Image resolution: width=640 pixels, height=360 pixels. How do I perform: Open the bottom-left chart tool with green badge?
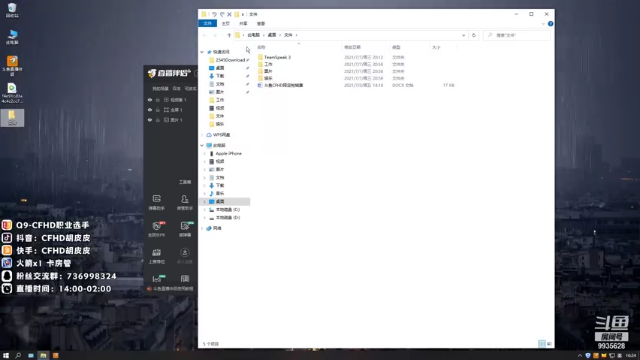(x=158, y=279)
